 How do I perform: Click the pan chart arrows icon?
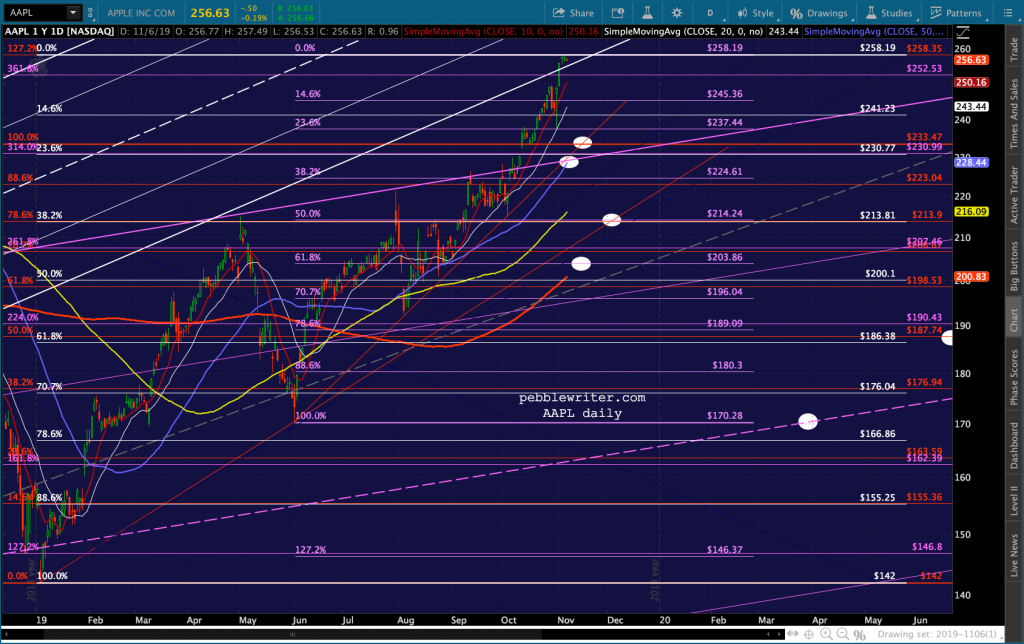click(793, 634)
